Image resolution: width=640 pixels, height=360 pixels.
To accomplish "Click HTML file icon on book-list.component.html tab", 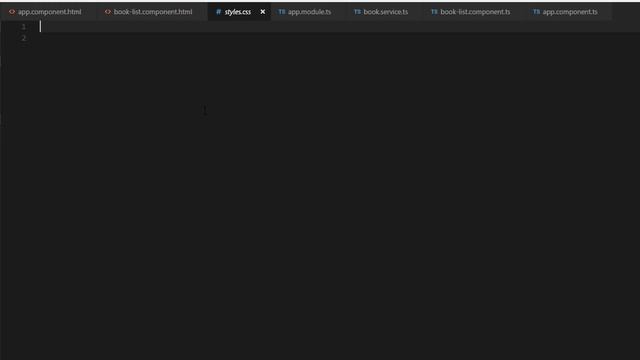I will 108,12.
